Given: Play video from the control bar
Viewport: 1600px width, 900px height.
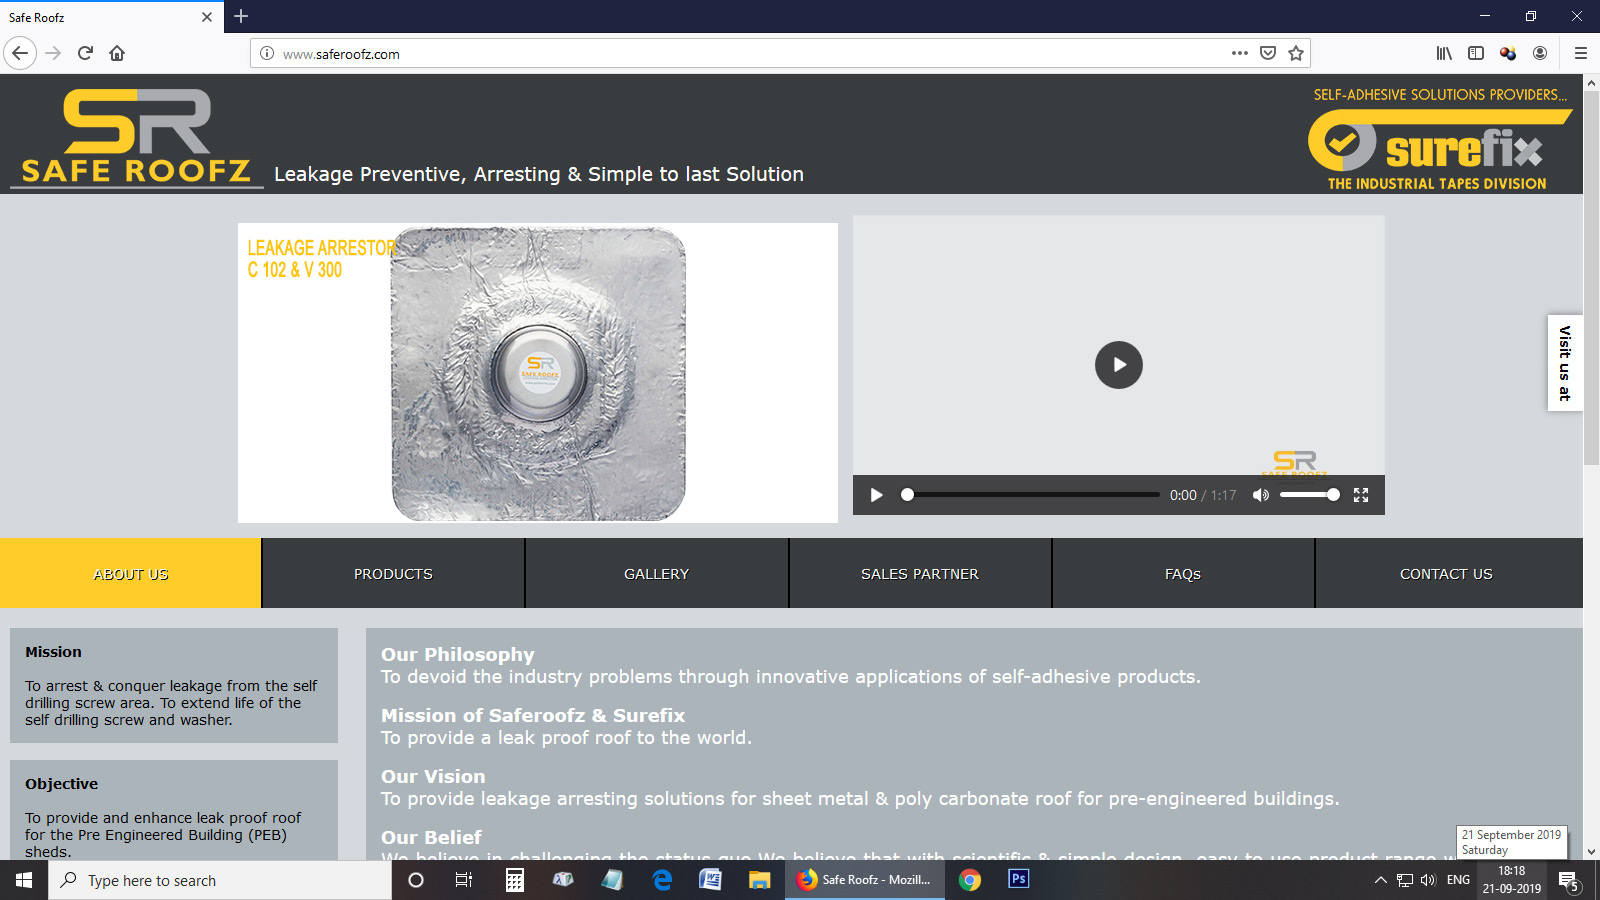Looking at the screenshot, I should click(877, 495).
